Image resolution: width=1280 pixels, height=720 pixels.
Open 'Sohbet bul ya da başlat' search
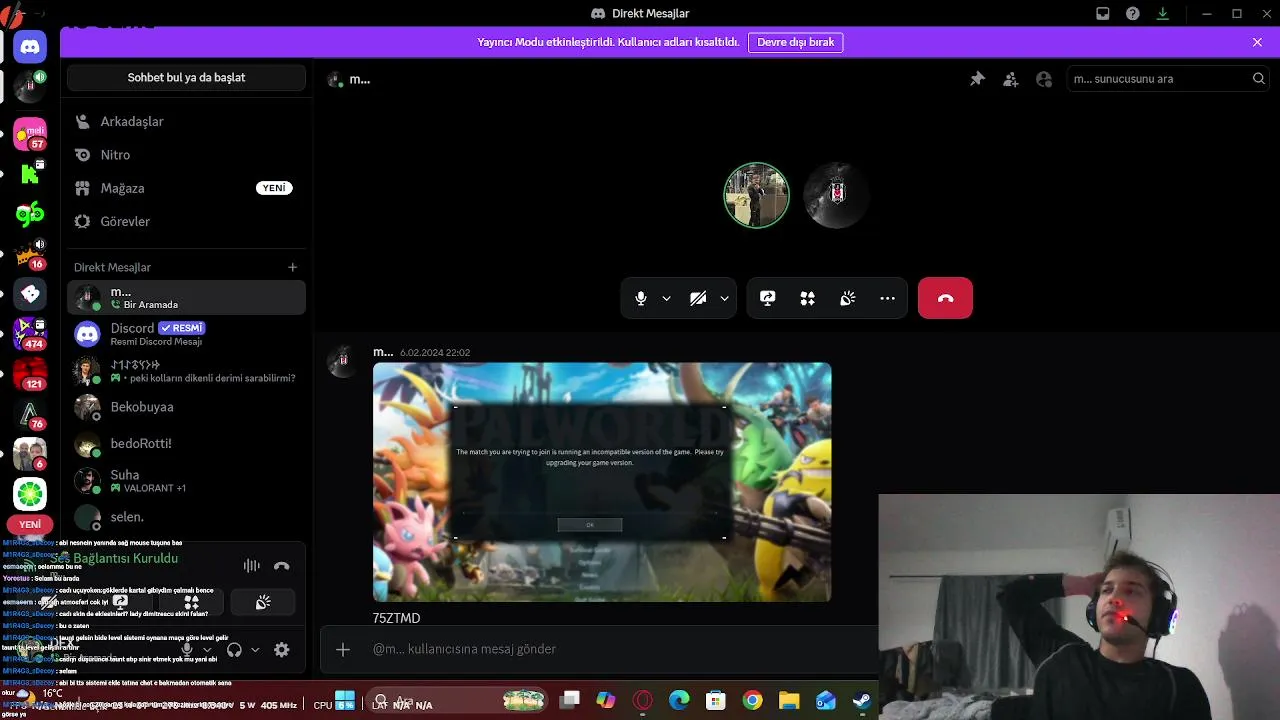(x=186, y=77)
